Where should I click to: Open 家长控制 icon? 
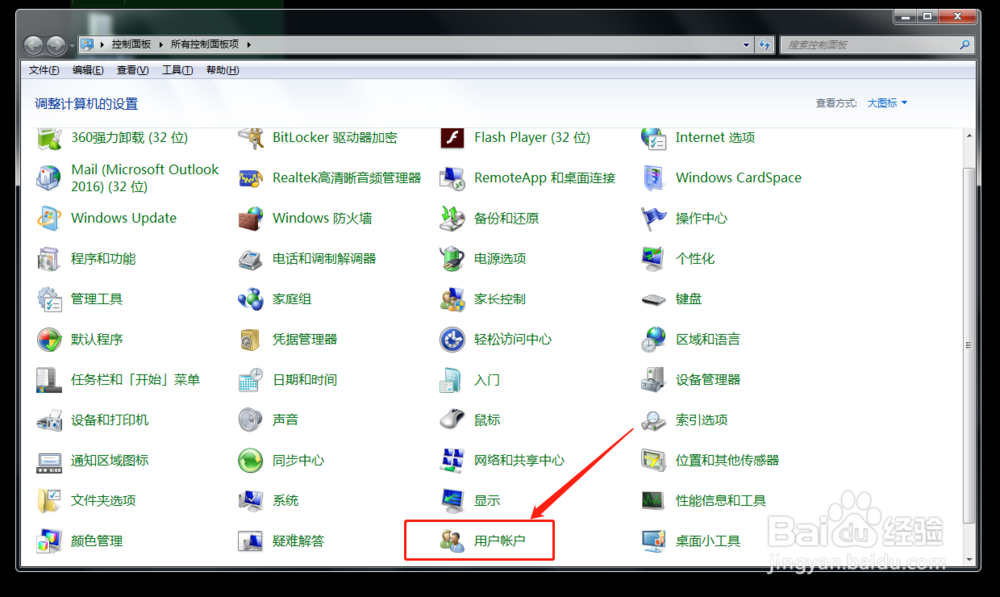452,299
